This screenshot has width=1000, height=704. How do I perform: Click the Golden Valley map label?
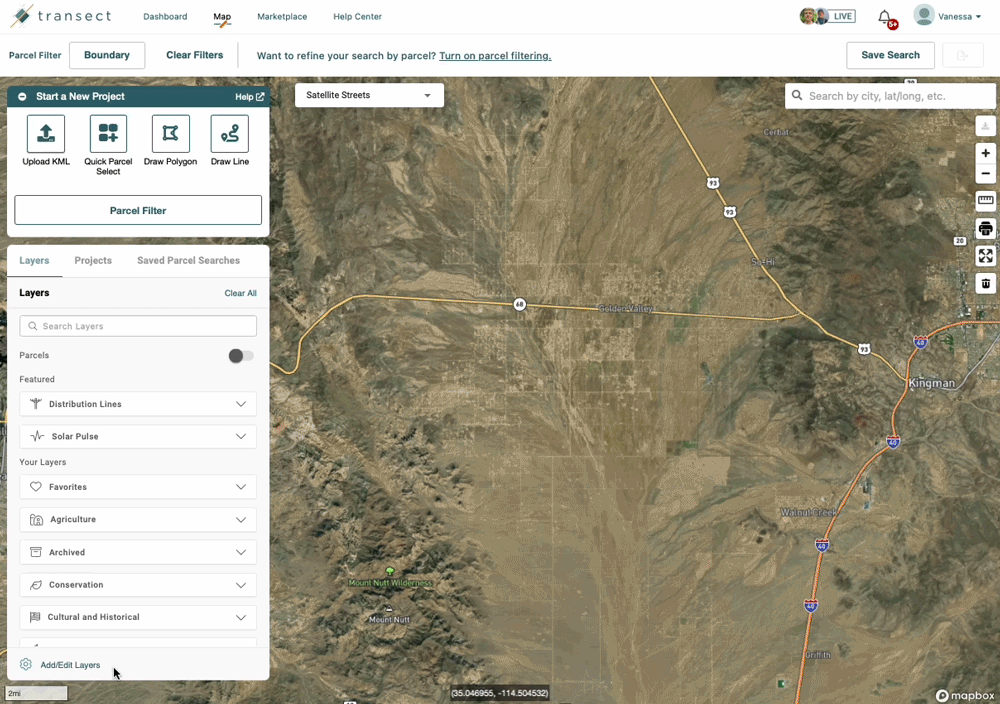626,309
